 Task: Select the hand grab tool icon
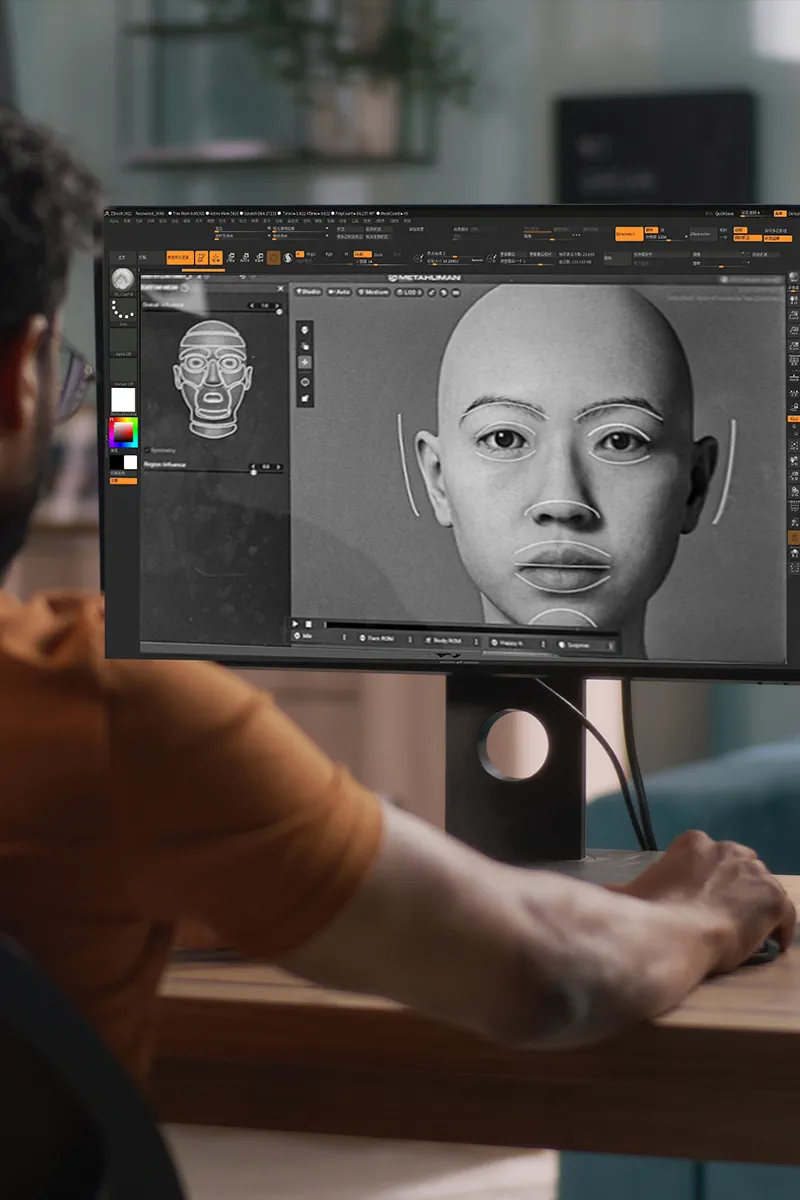pos(305,345)
